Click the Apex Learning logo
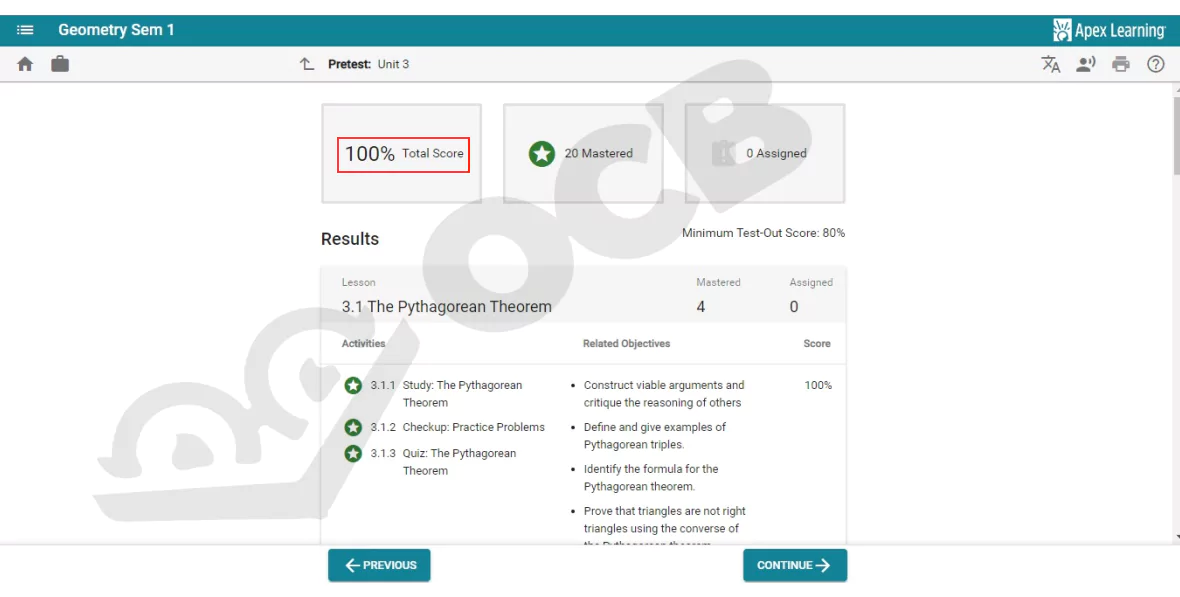 1109,30
